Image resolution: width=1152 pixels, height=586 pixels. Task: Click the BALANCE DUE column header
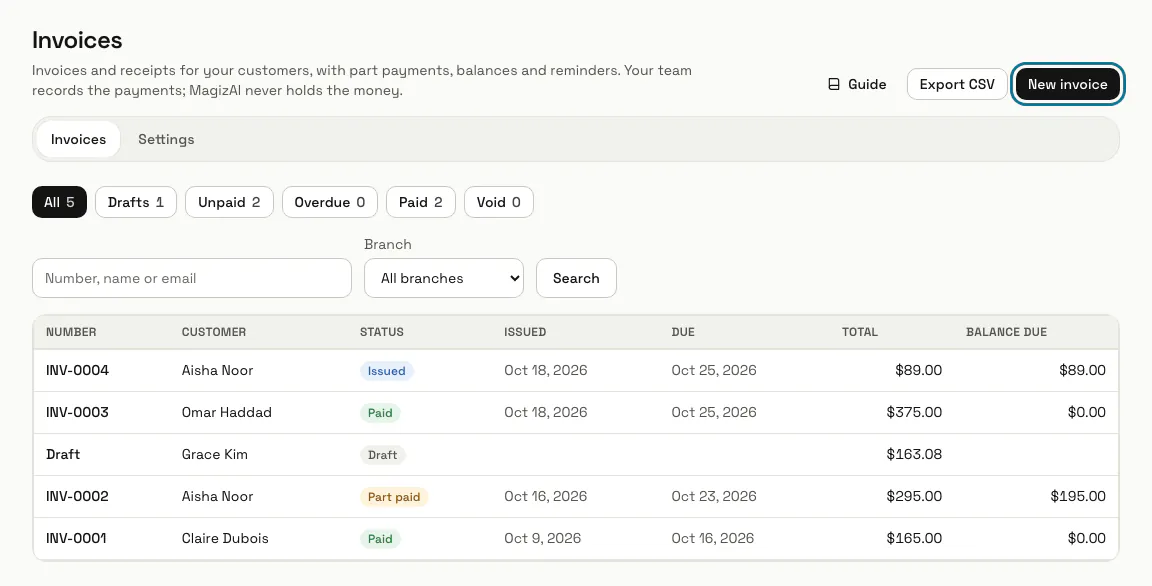point(1007,332)
